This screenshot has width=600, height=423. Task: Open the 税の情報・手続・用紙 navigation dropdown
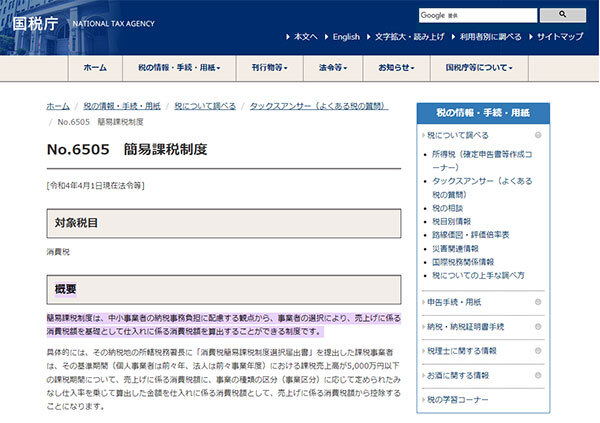(x=178, y=67)
